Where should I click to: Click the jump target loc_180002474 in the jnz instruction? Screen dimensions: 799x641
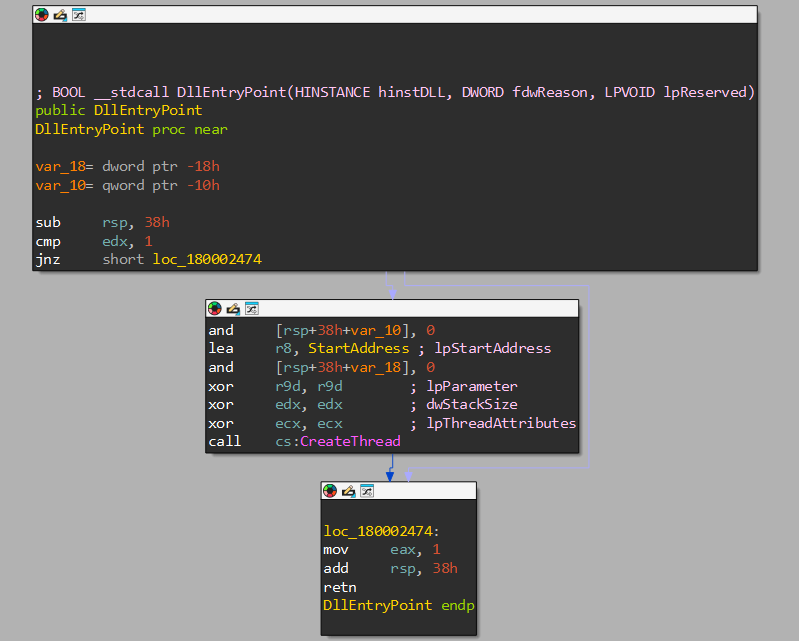[207, 259]
